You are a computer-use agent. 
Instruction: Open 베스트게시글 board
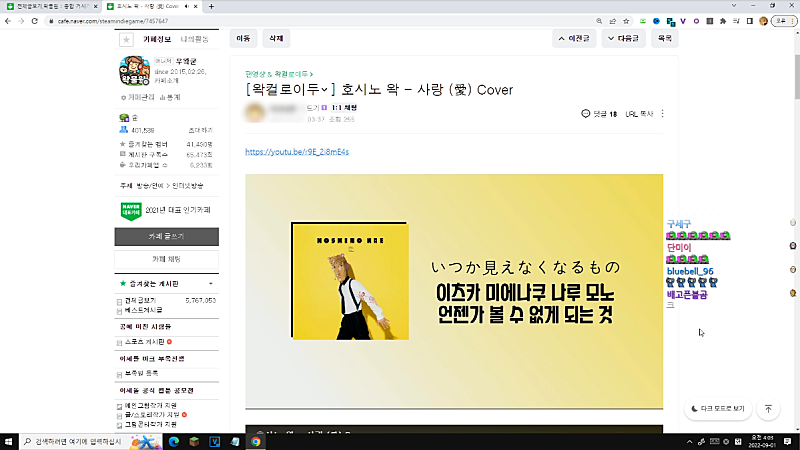pos(143,310)
